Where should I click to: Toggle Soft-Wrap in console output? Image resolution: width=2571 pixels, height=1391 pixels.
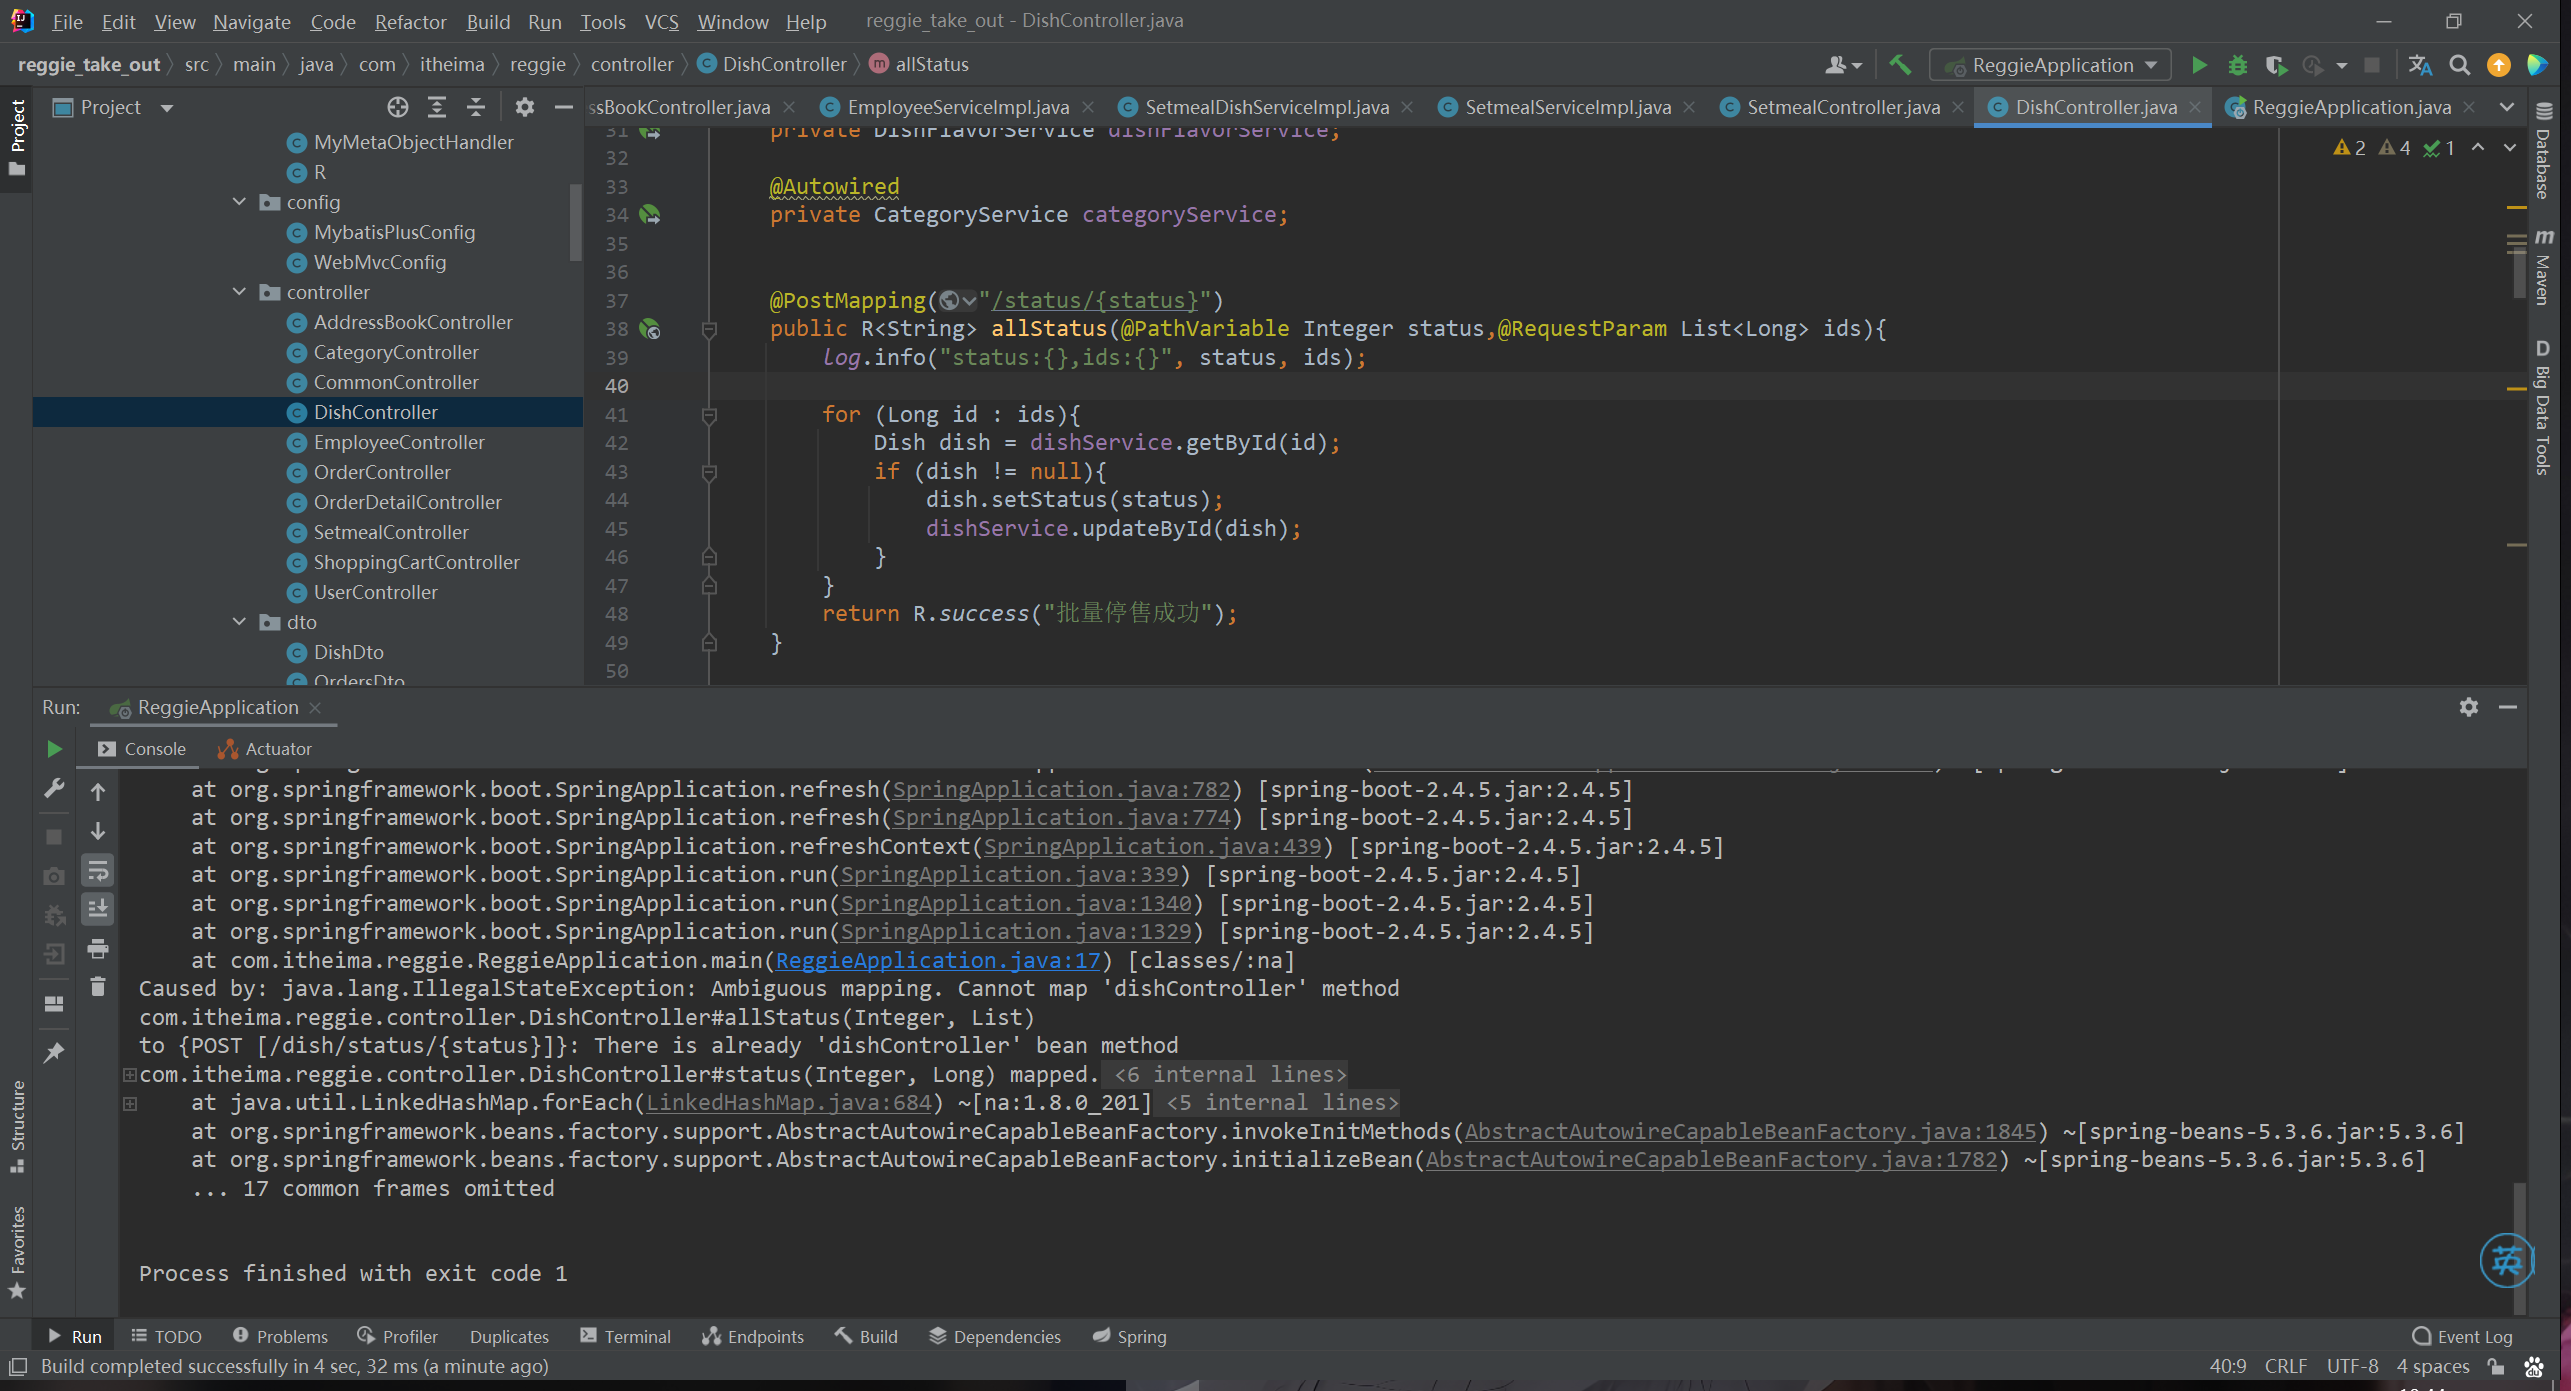tap(98, 871)
